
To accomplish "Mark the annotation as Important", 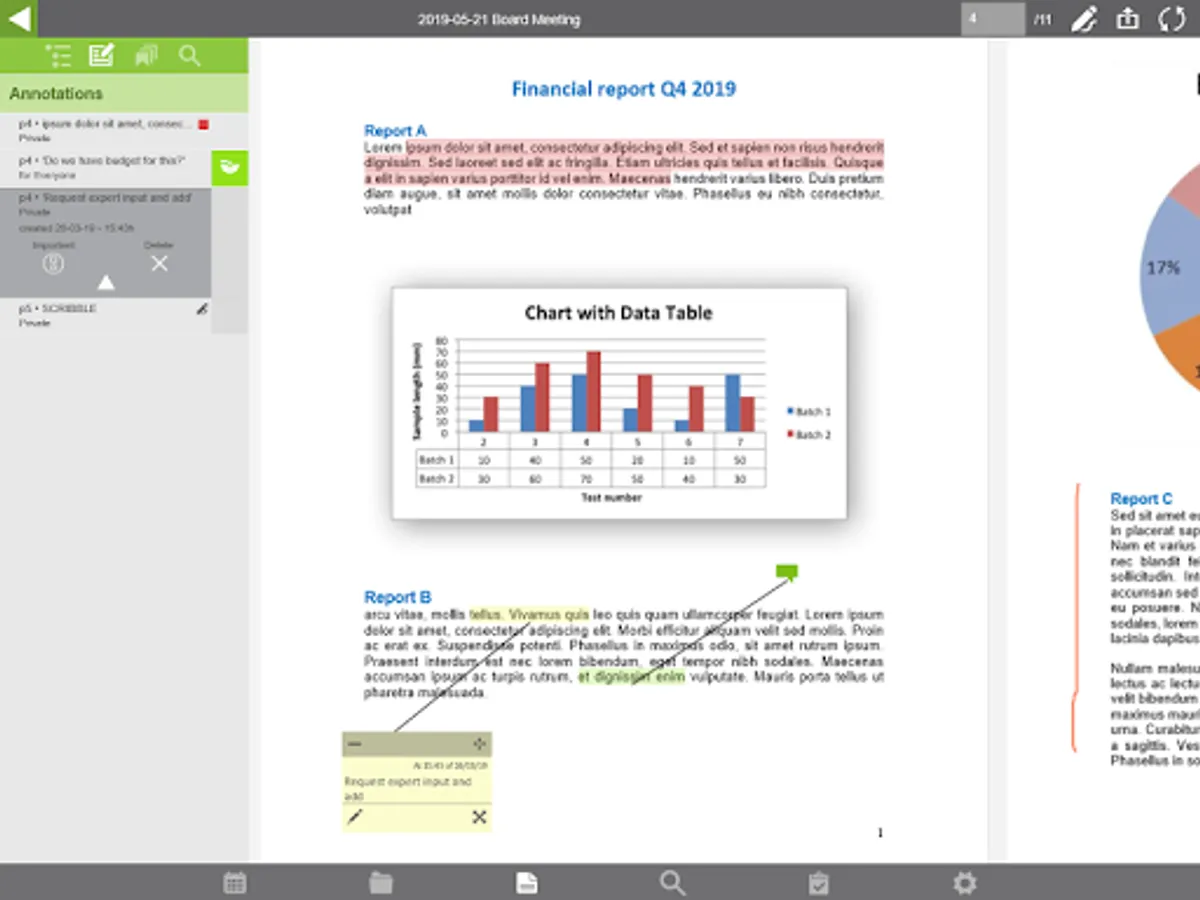I will [54, 264].
